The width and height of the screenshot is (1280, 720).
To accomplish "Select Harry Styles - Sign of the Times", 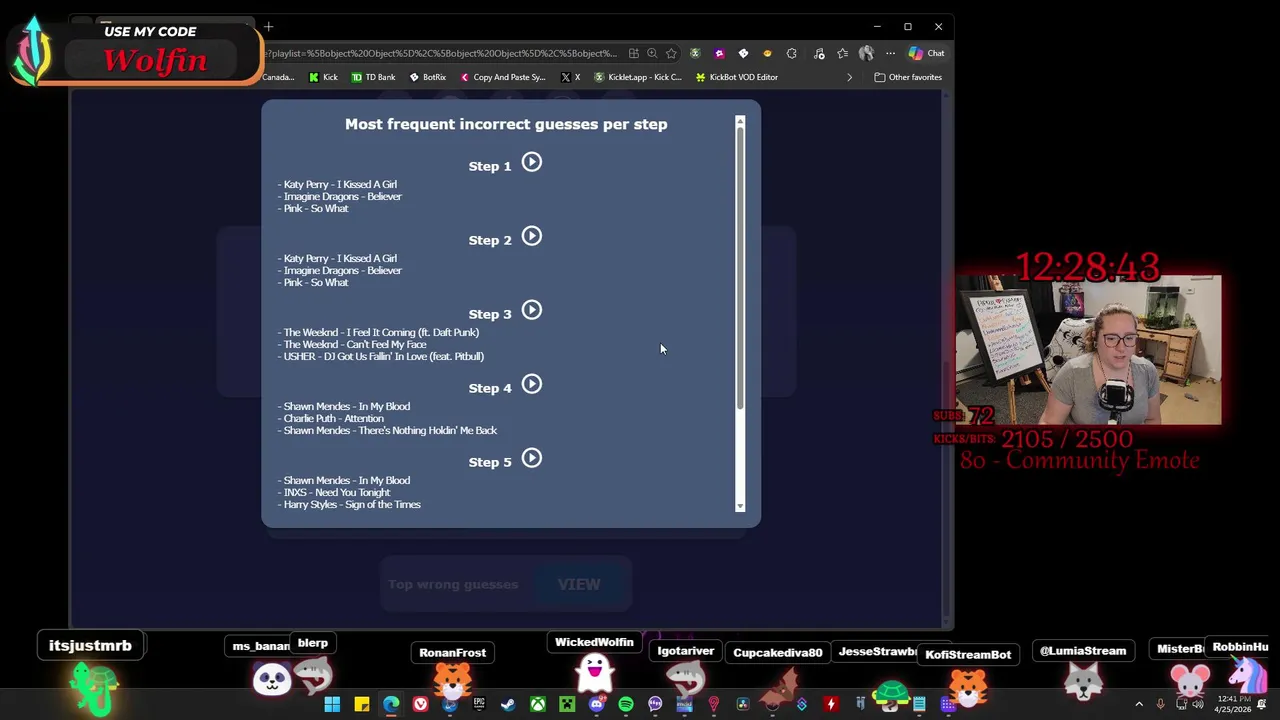I will click(352, 504).
